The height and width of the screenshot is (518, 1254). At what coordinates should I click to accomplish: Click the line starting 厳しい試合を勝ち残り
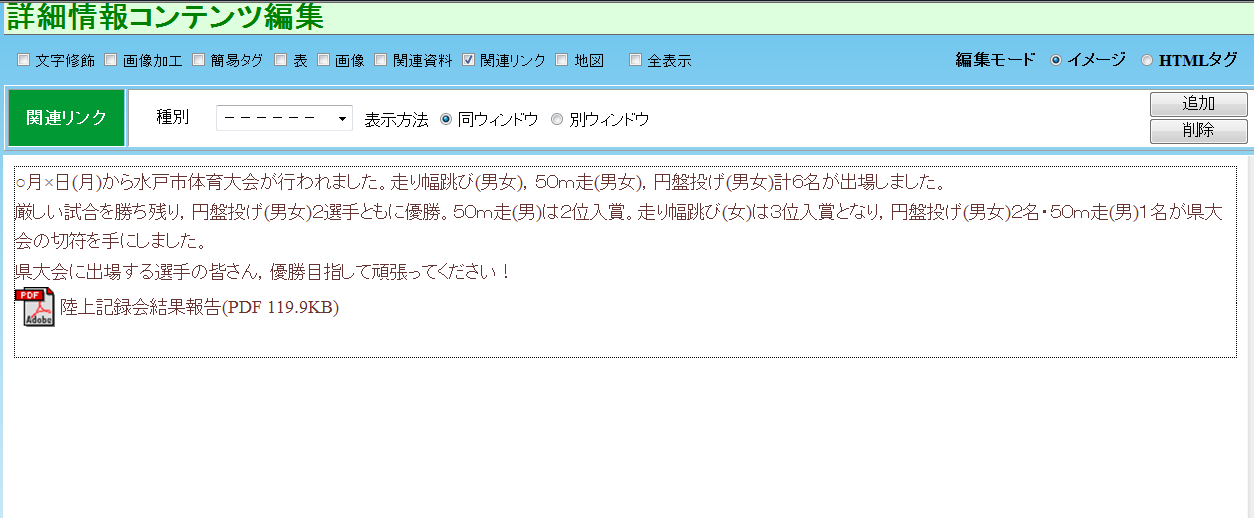620,226
